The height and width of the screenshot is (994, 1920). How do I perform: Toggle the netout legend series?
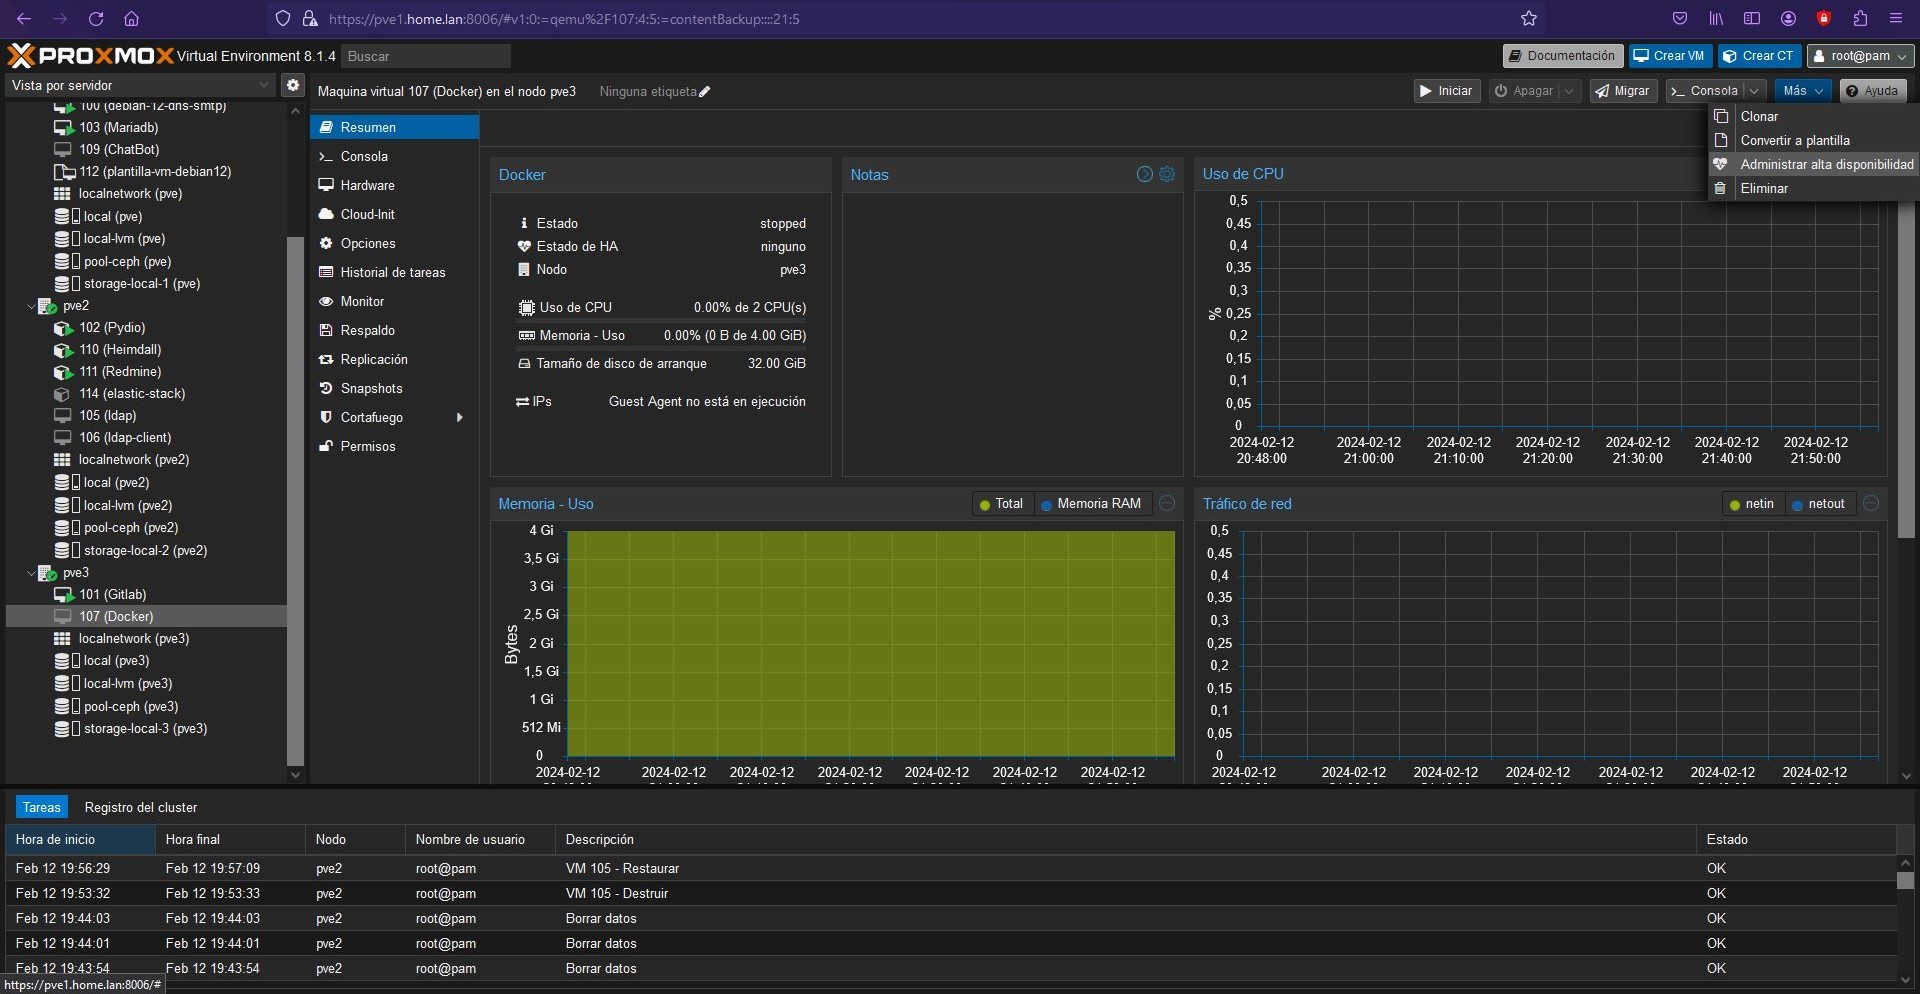[1819, 504]
